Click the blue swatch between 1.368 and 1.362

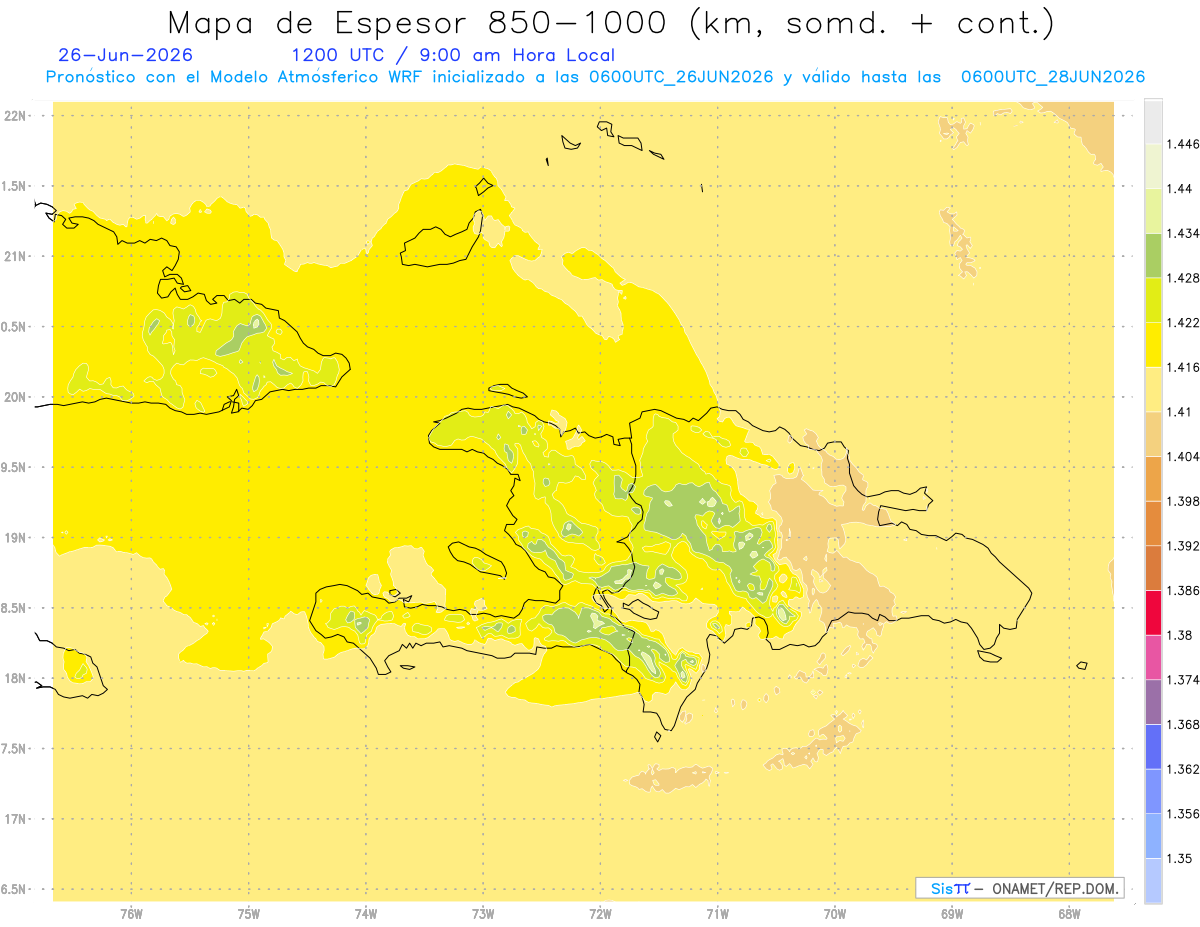tap(1153, 746)
